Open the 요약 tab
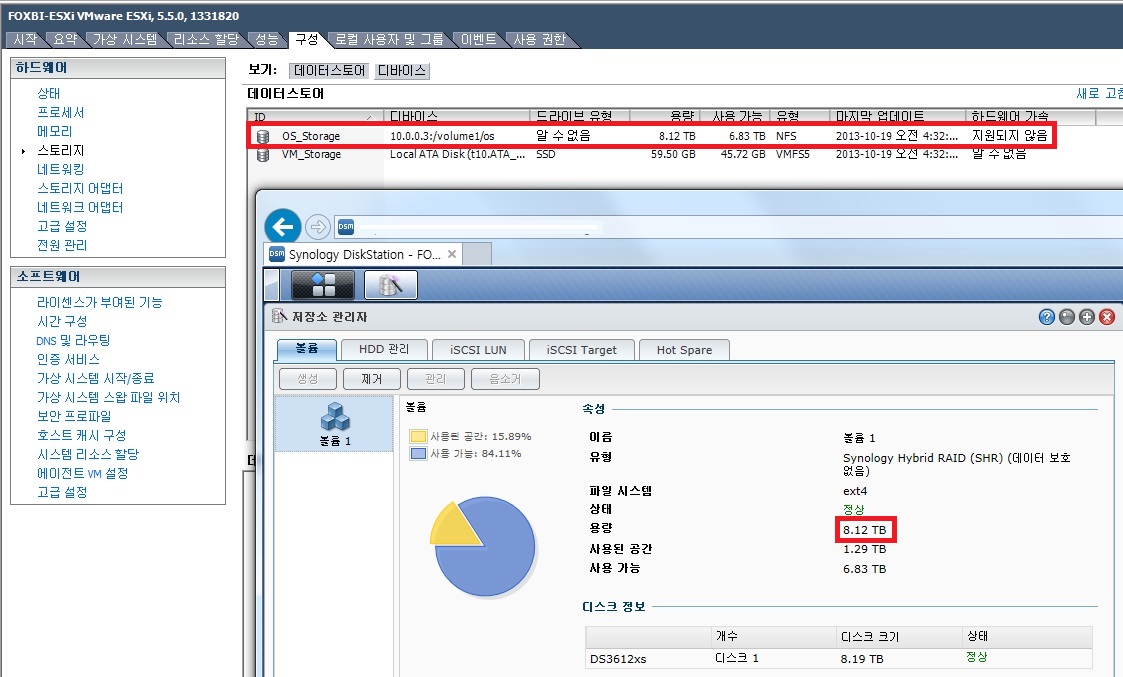This screenshot has height=677, width=1123. point(65,40)
